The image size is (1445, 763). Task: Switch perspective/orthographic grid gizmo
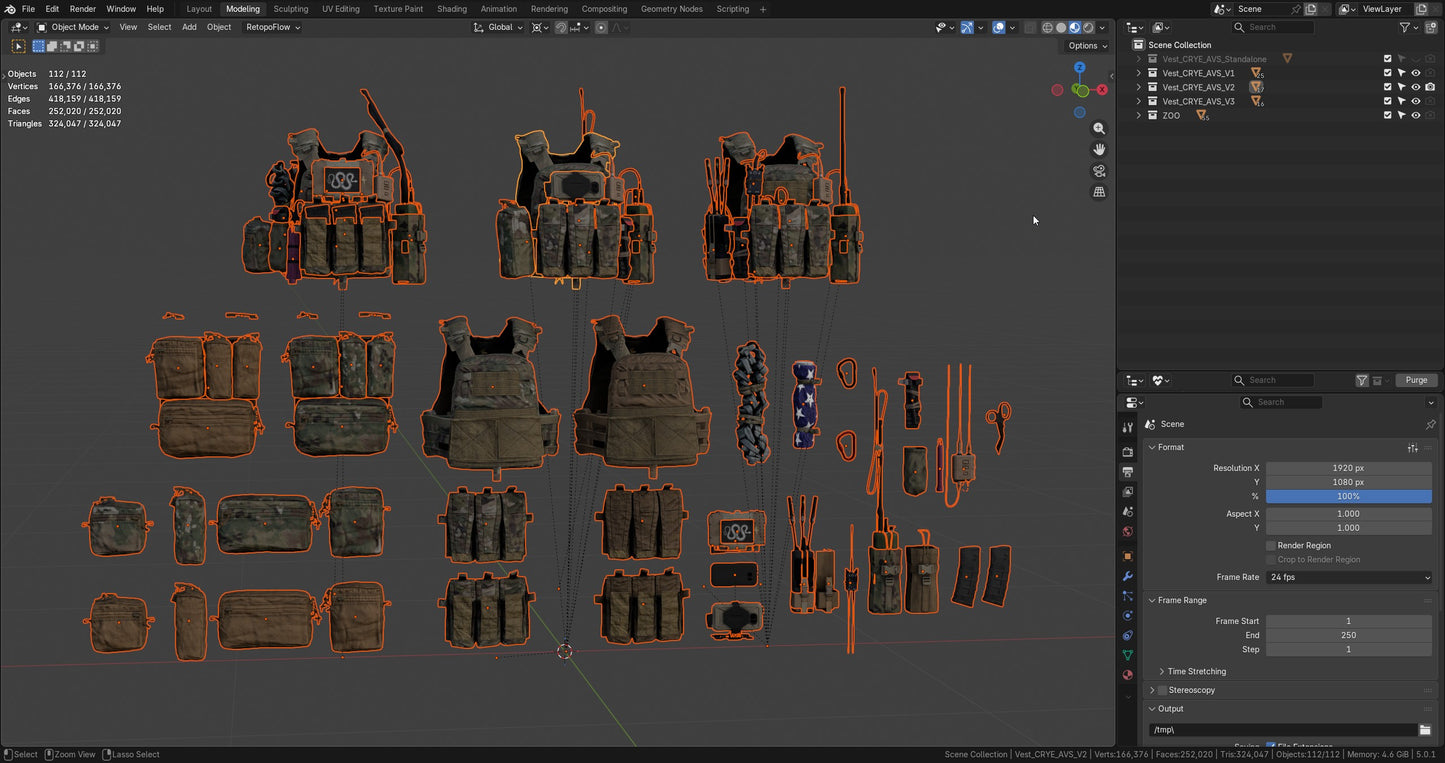[x=1099, y=192]
